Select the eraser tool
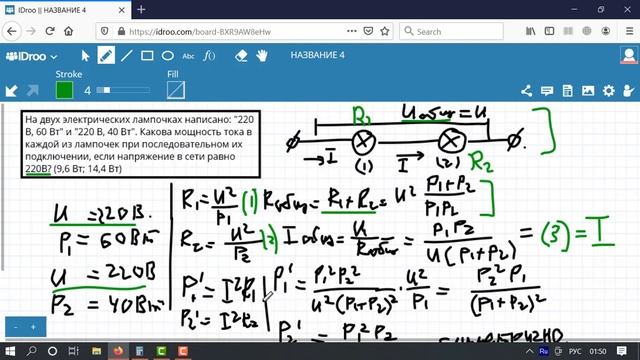This screenshot has height=360, width=640. pos(241,56)
